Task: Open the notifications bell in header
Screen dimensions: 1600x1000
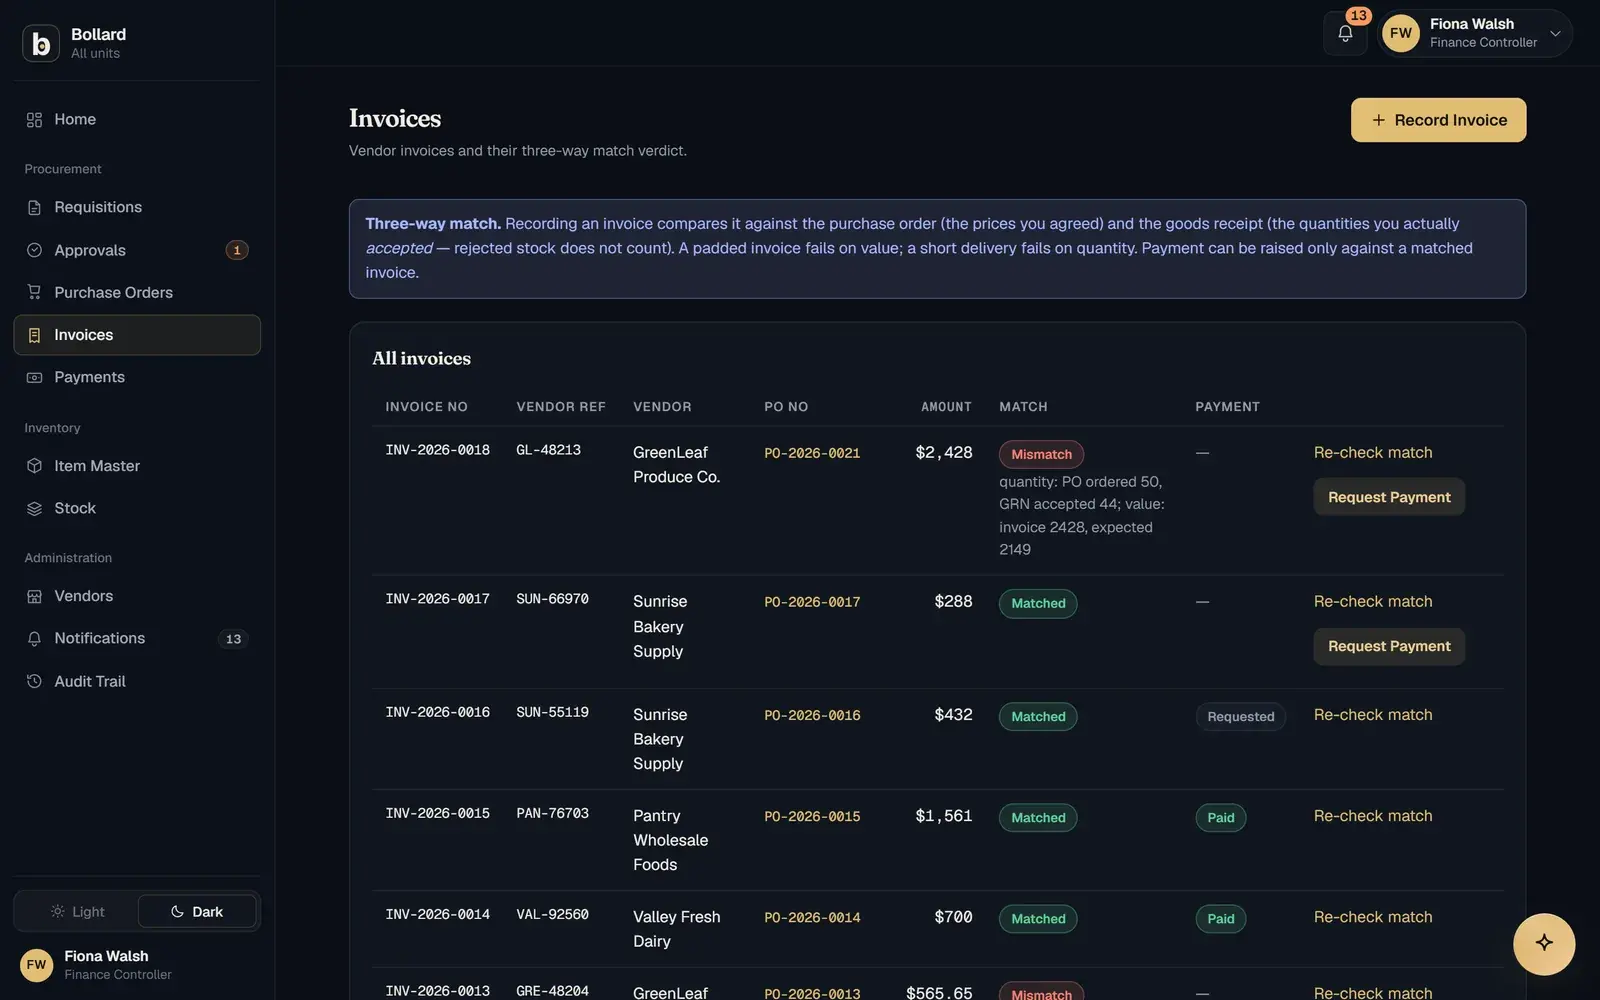Action: pos(1345,33)
